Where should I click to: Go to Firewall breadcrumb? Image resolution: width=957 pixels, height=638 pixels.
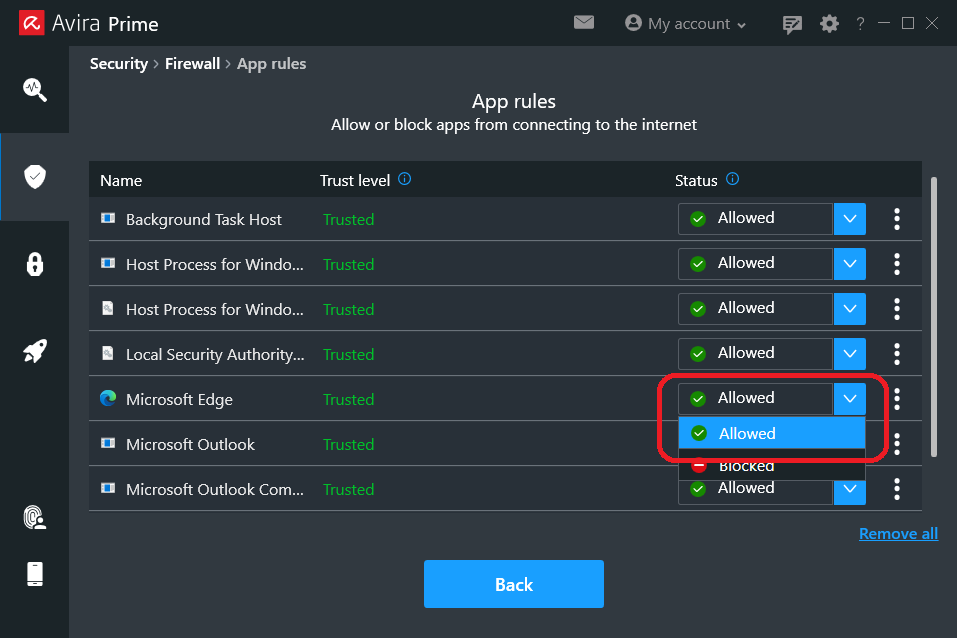192,63
